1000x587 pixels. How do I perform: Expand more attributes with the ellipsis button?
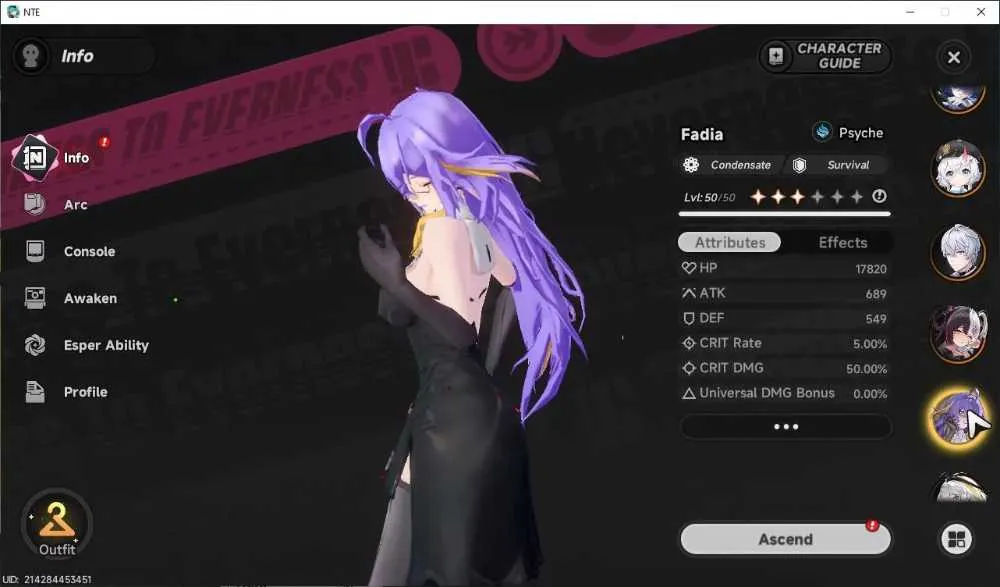[x=786, y=426]
